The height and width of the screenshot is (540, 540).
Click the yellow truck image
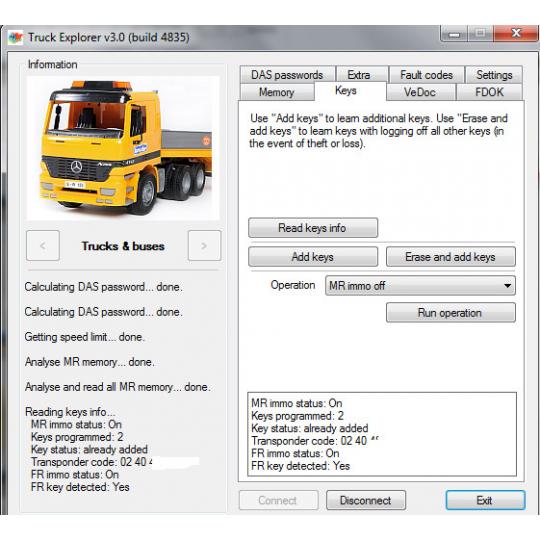click(x=123, y=148)
